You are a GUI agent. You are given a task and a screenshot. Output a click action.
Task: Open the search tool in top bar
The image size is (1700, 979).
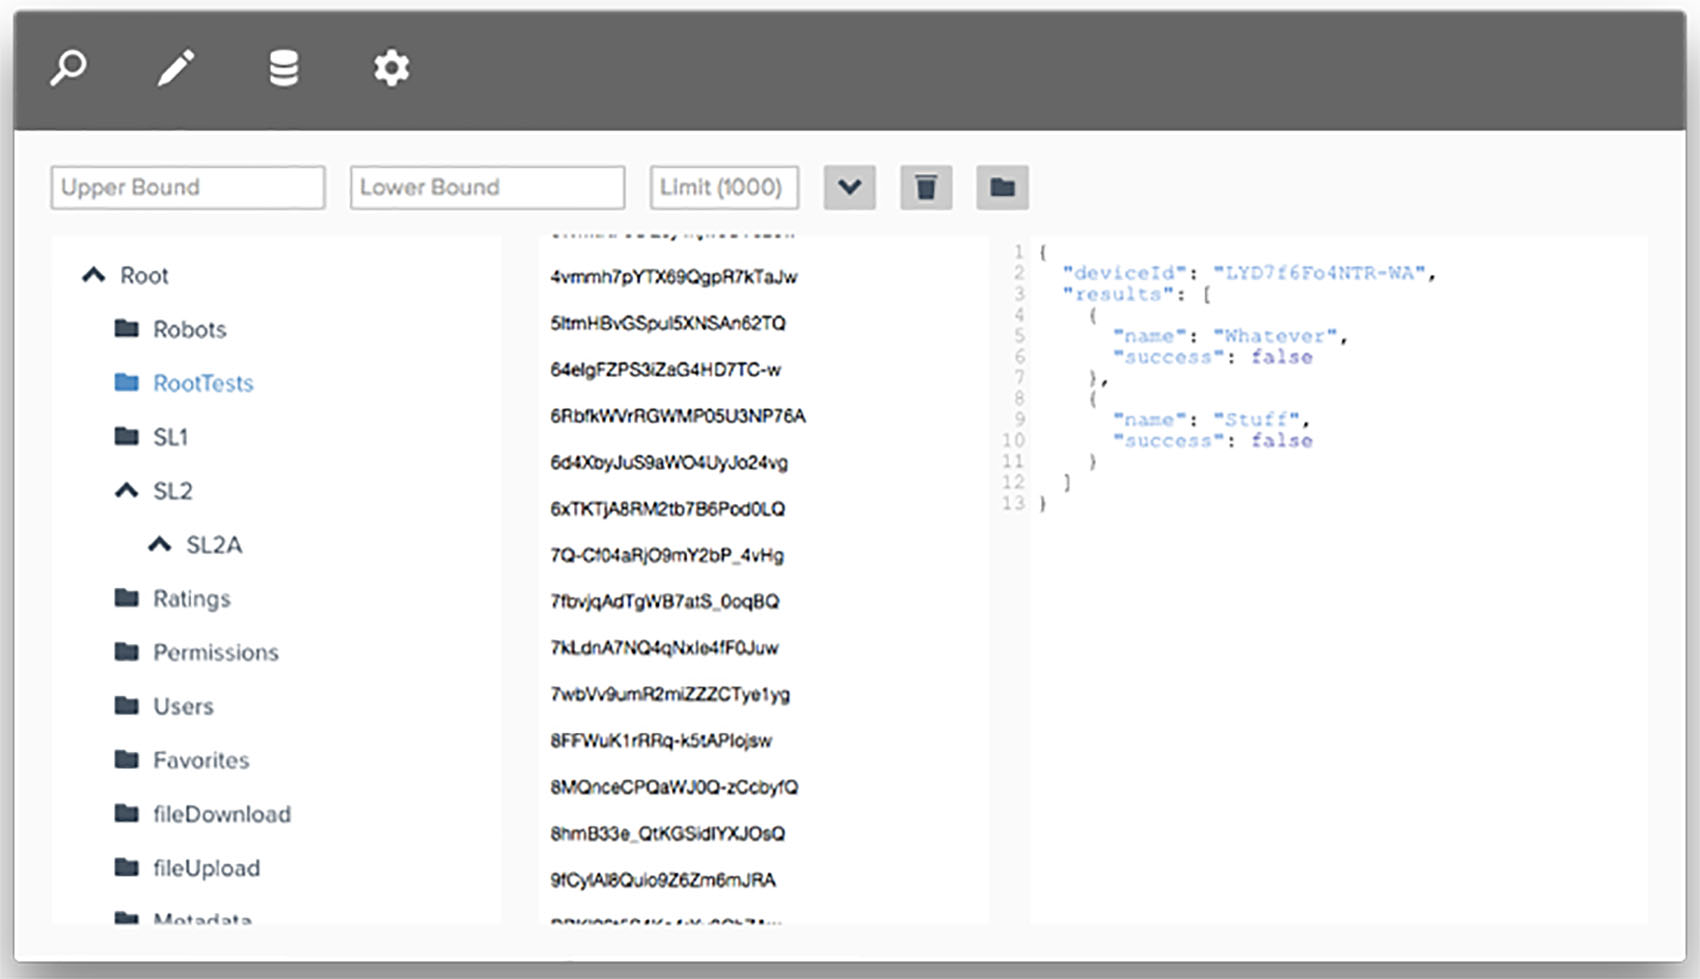coord(68,68)
